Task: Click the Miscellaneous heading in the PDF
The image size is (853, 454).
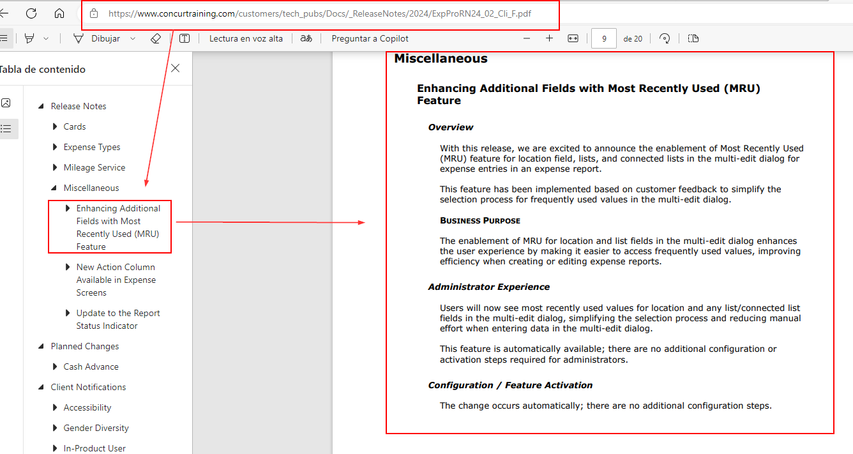Action: tap(441, 59)
